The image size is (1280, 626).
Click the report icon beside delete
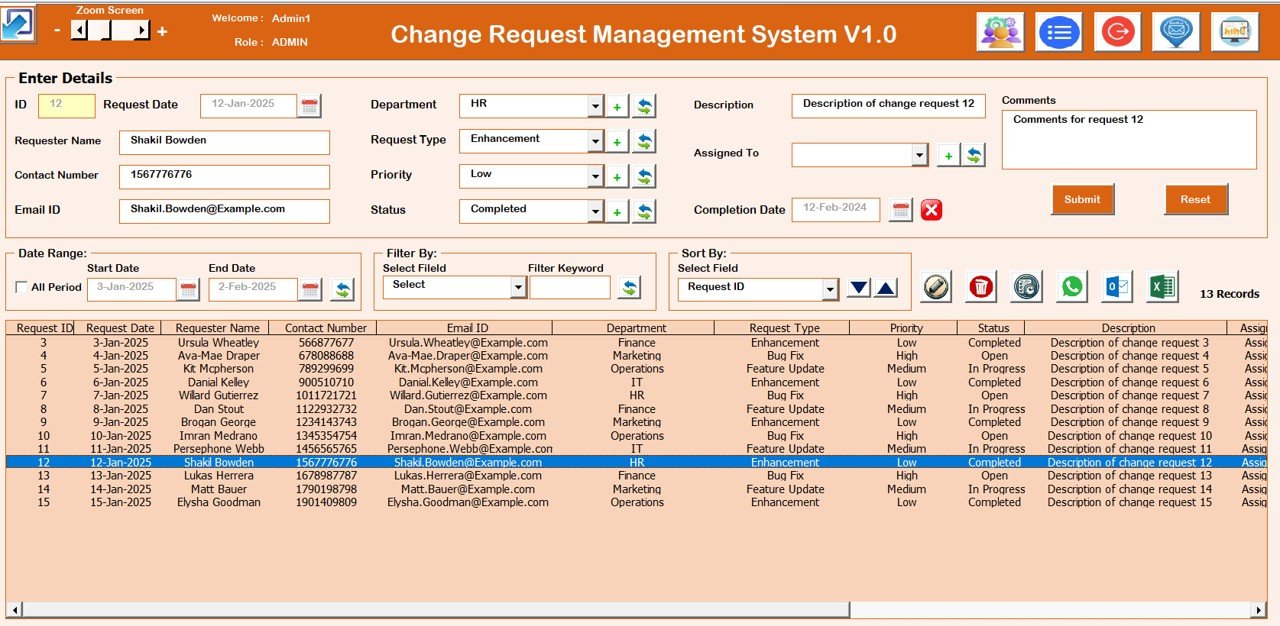pyautogui.click(x=1026, y=287)
